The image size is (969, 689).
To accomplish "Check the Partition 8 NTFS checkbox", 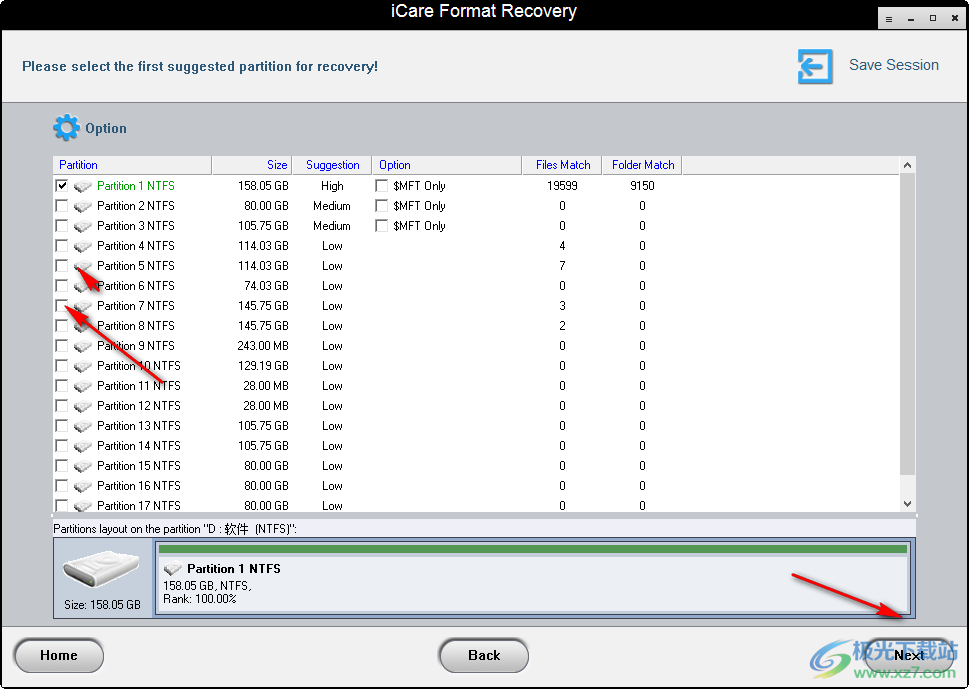I will 62,326.
